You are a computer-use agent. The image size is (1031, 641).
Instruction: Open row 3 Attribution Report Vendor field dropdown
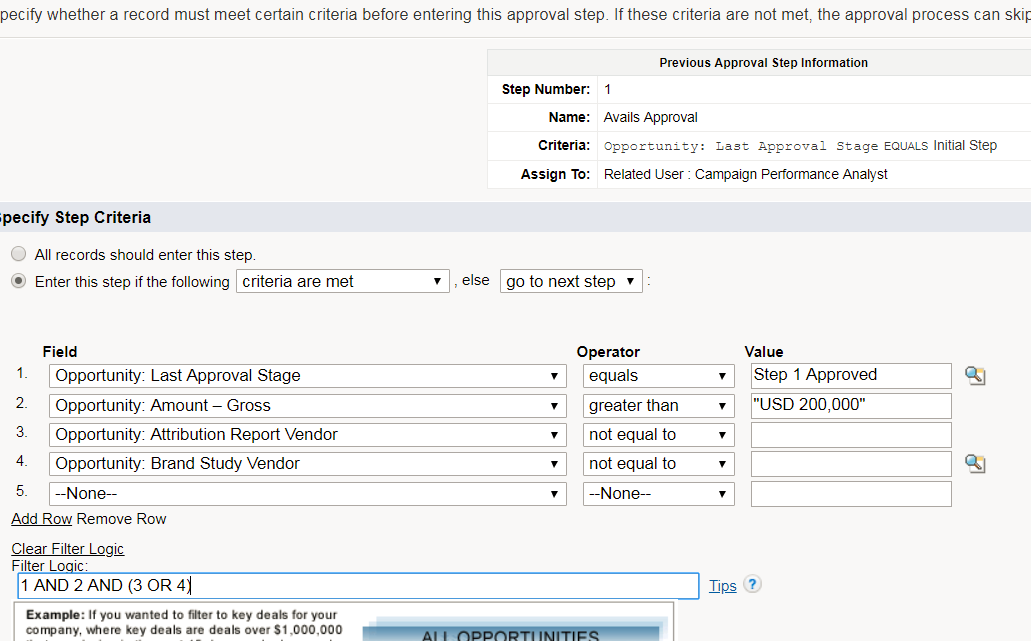point(308,435)
